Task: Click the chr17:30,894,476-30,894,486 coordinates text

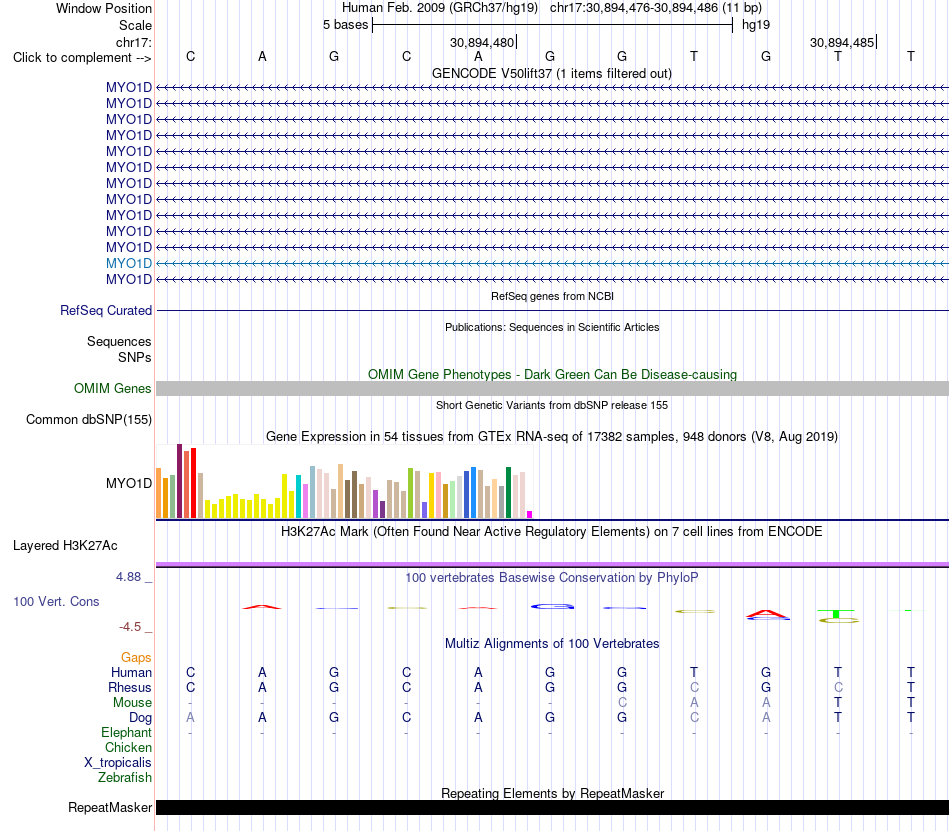Action: [x=634, y=8]
